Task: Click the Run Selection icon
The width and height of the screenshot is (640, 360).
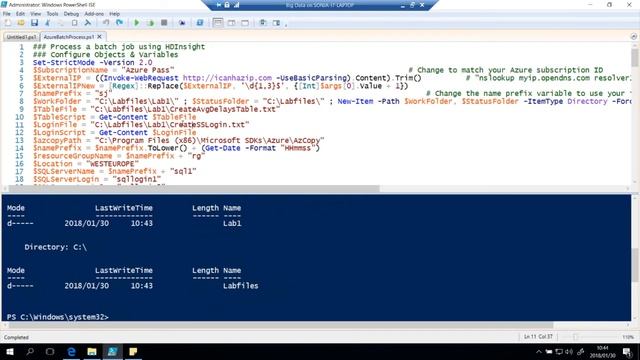Action: pos(151,23)
